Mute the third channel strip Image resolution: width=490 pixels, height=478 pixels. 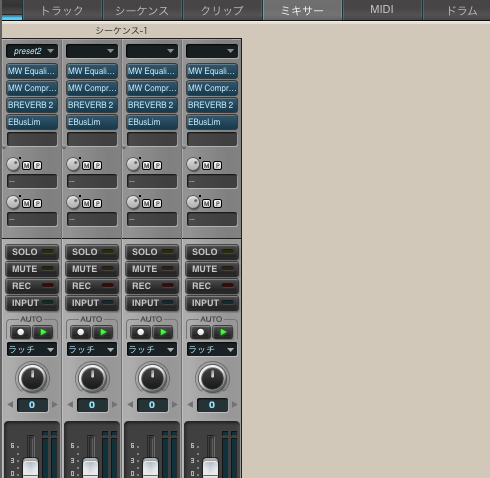click(152, 269)
